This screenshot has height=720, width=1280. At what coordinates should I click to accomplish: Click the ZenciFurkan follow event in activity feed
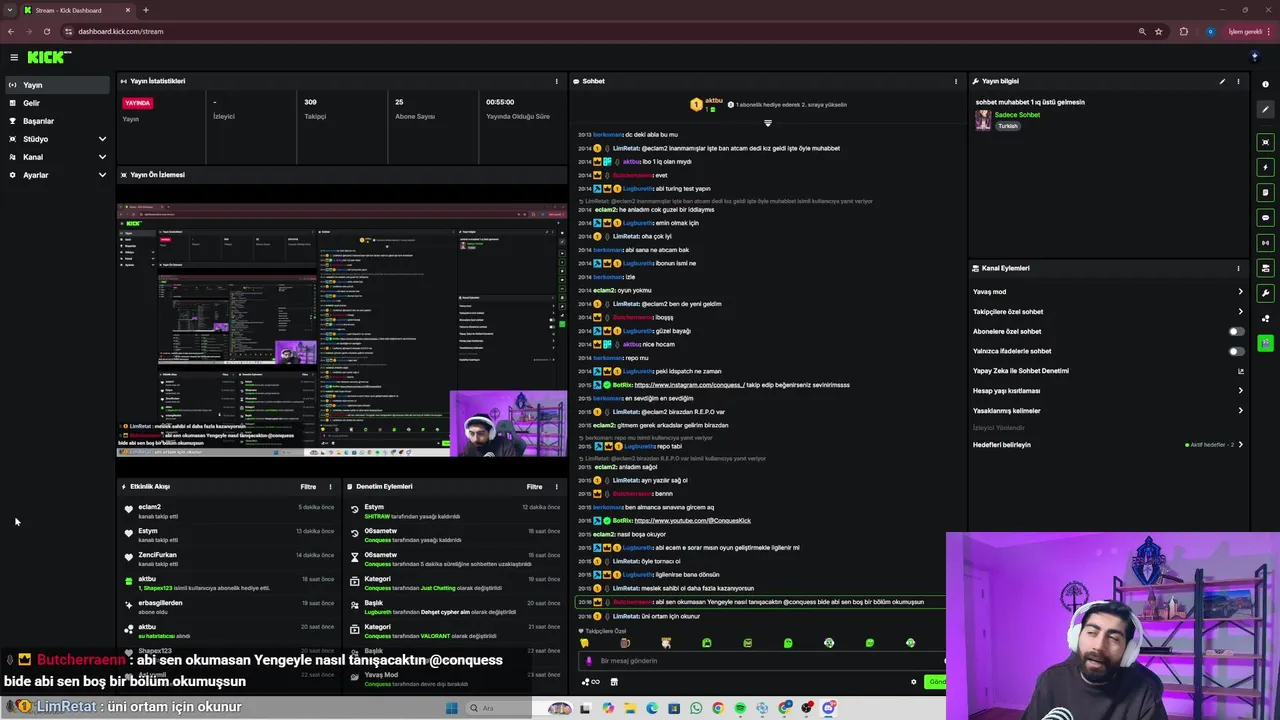[228, 559]
